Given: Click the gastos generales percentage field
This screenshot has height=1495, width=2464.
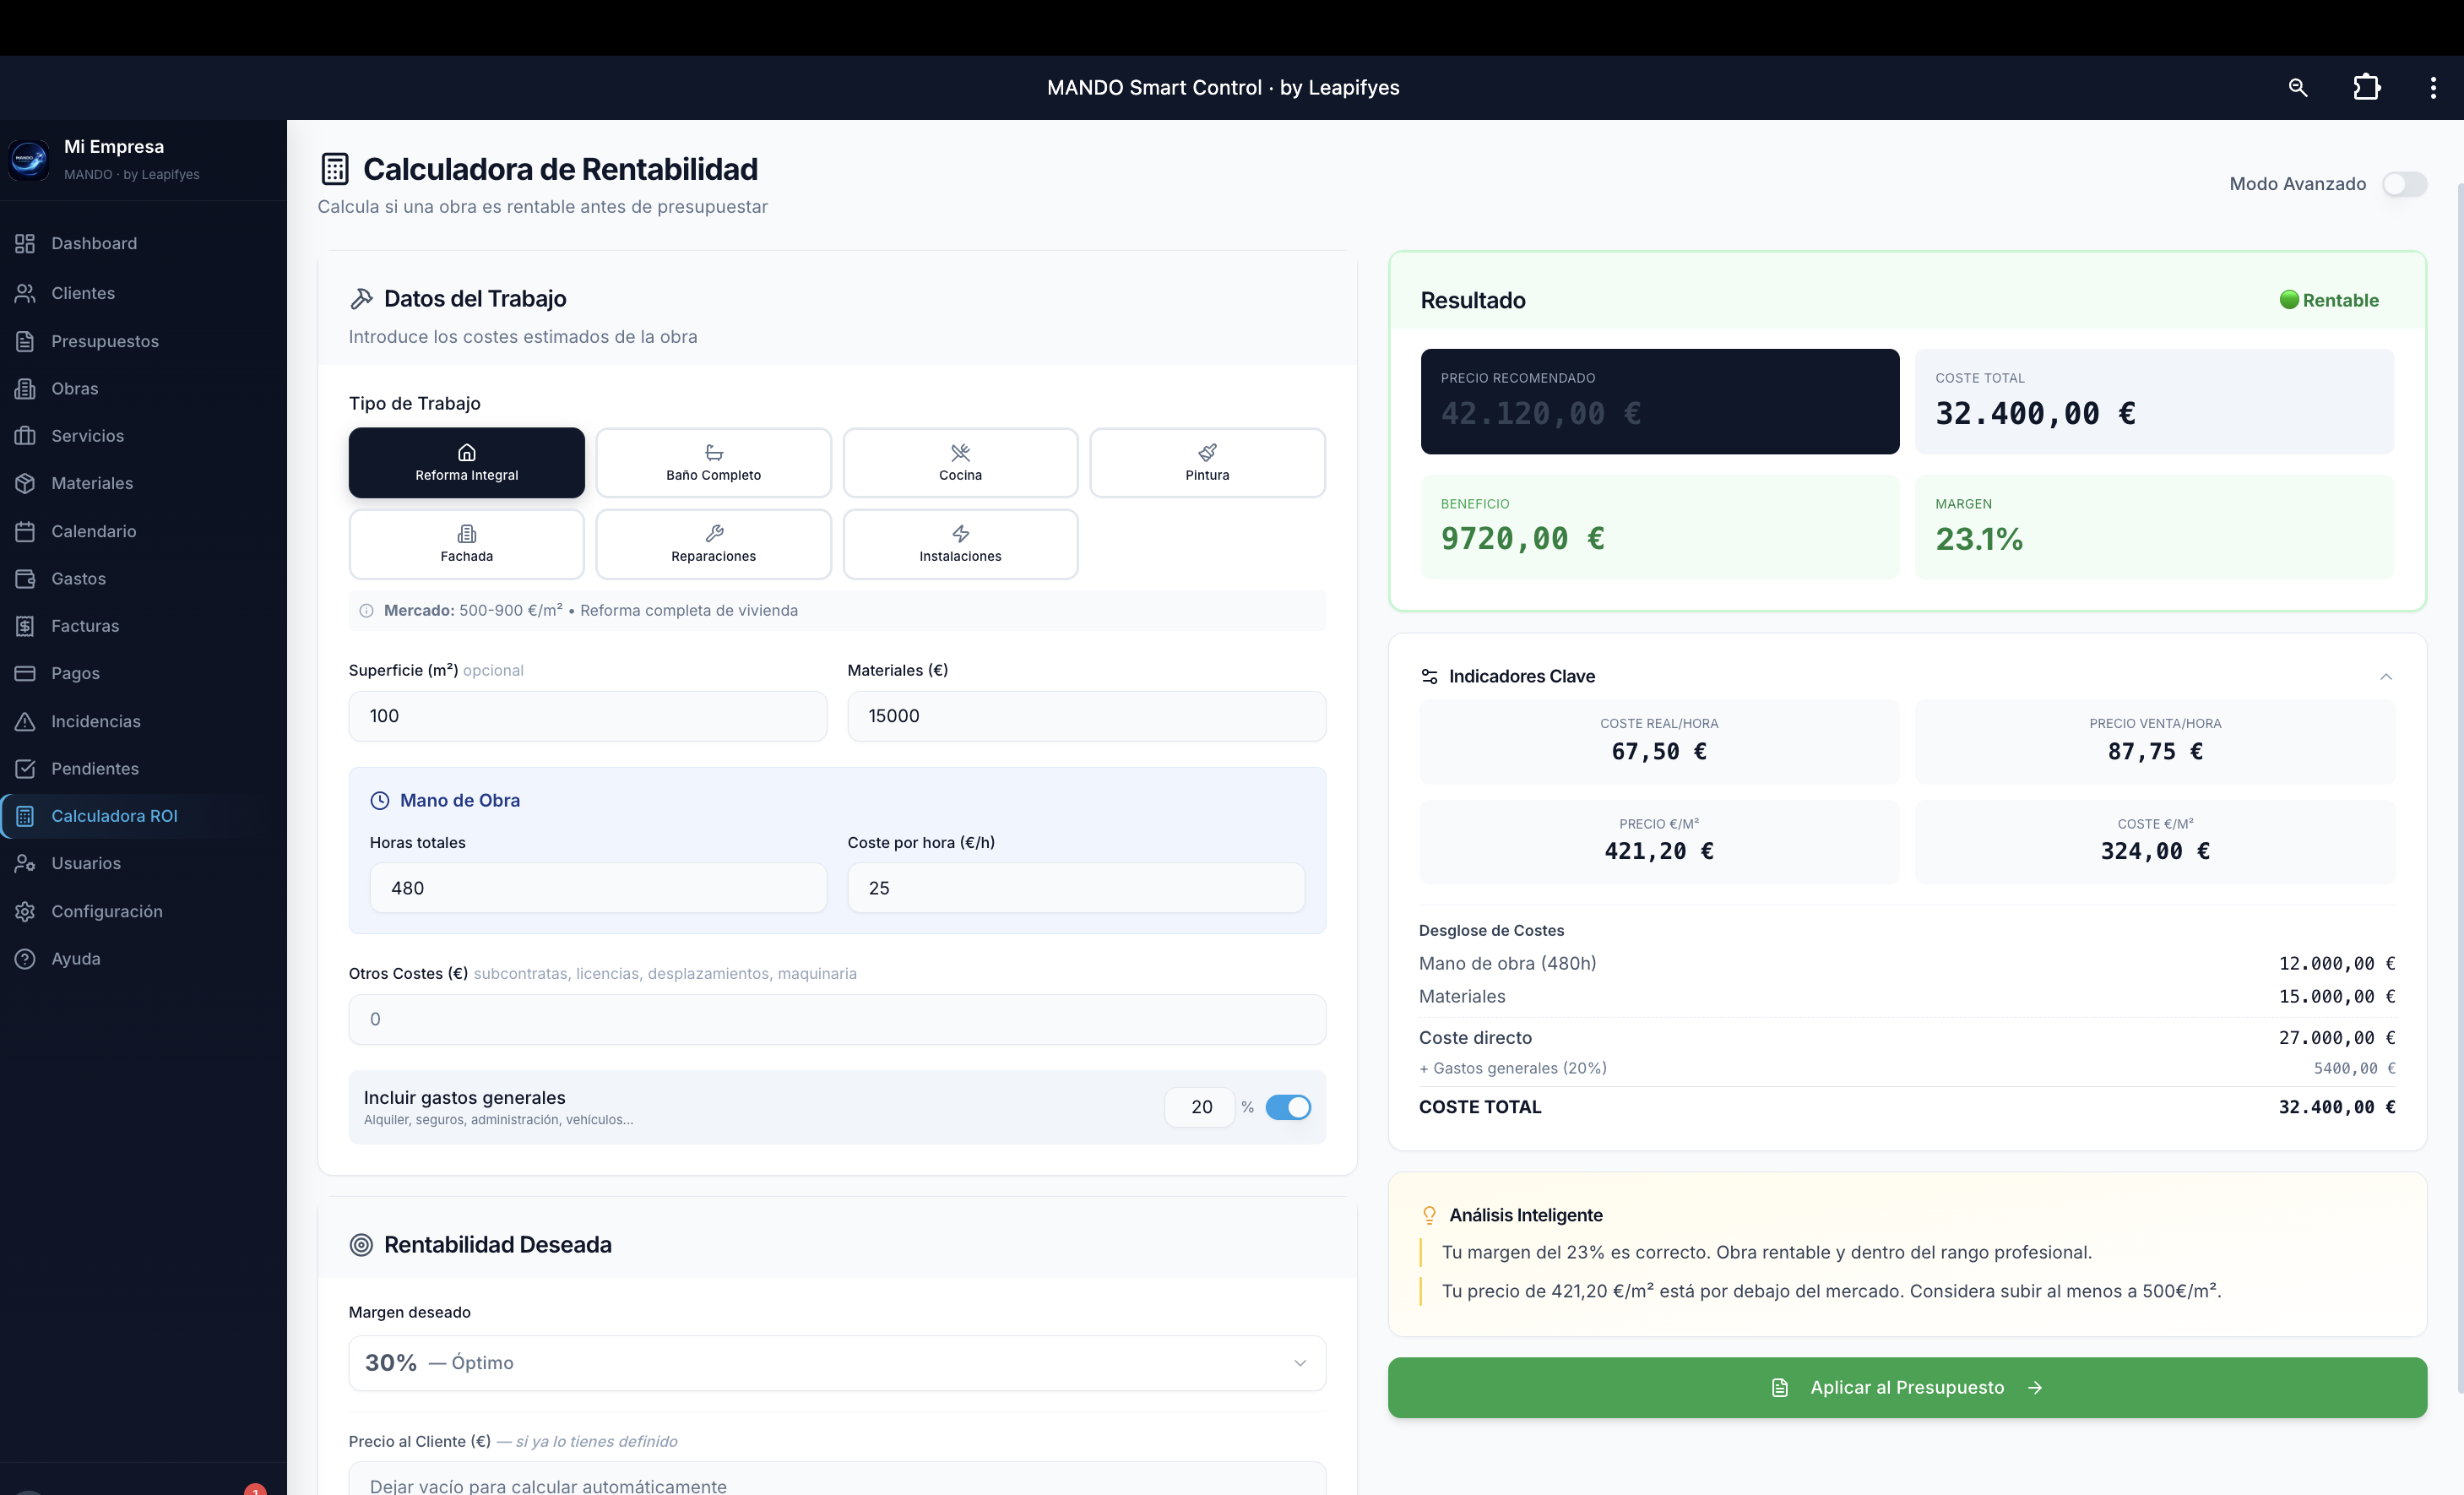Looking at the screenshot, I should [x=1200, y=1107].
